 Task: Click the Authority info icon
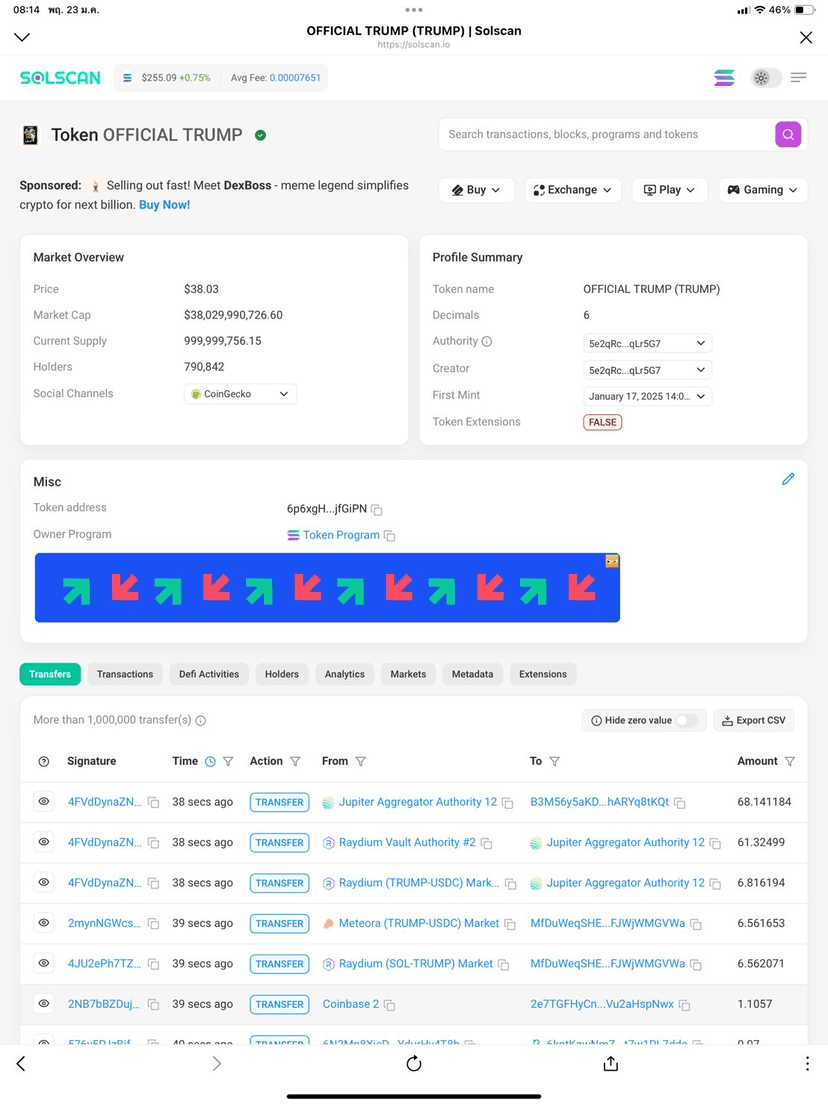pyautogui.click(x=486, y=341)
